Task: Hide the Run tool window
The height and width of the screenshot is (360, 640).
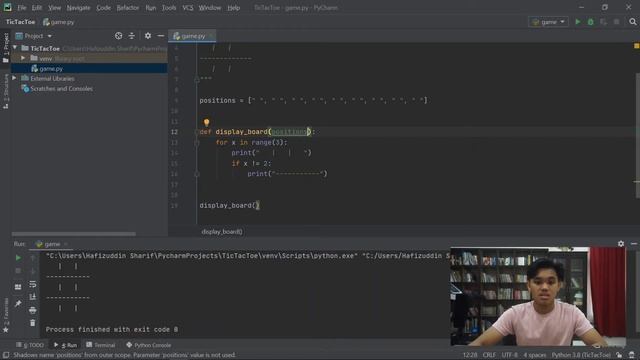Action: coord(633,244)
